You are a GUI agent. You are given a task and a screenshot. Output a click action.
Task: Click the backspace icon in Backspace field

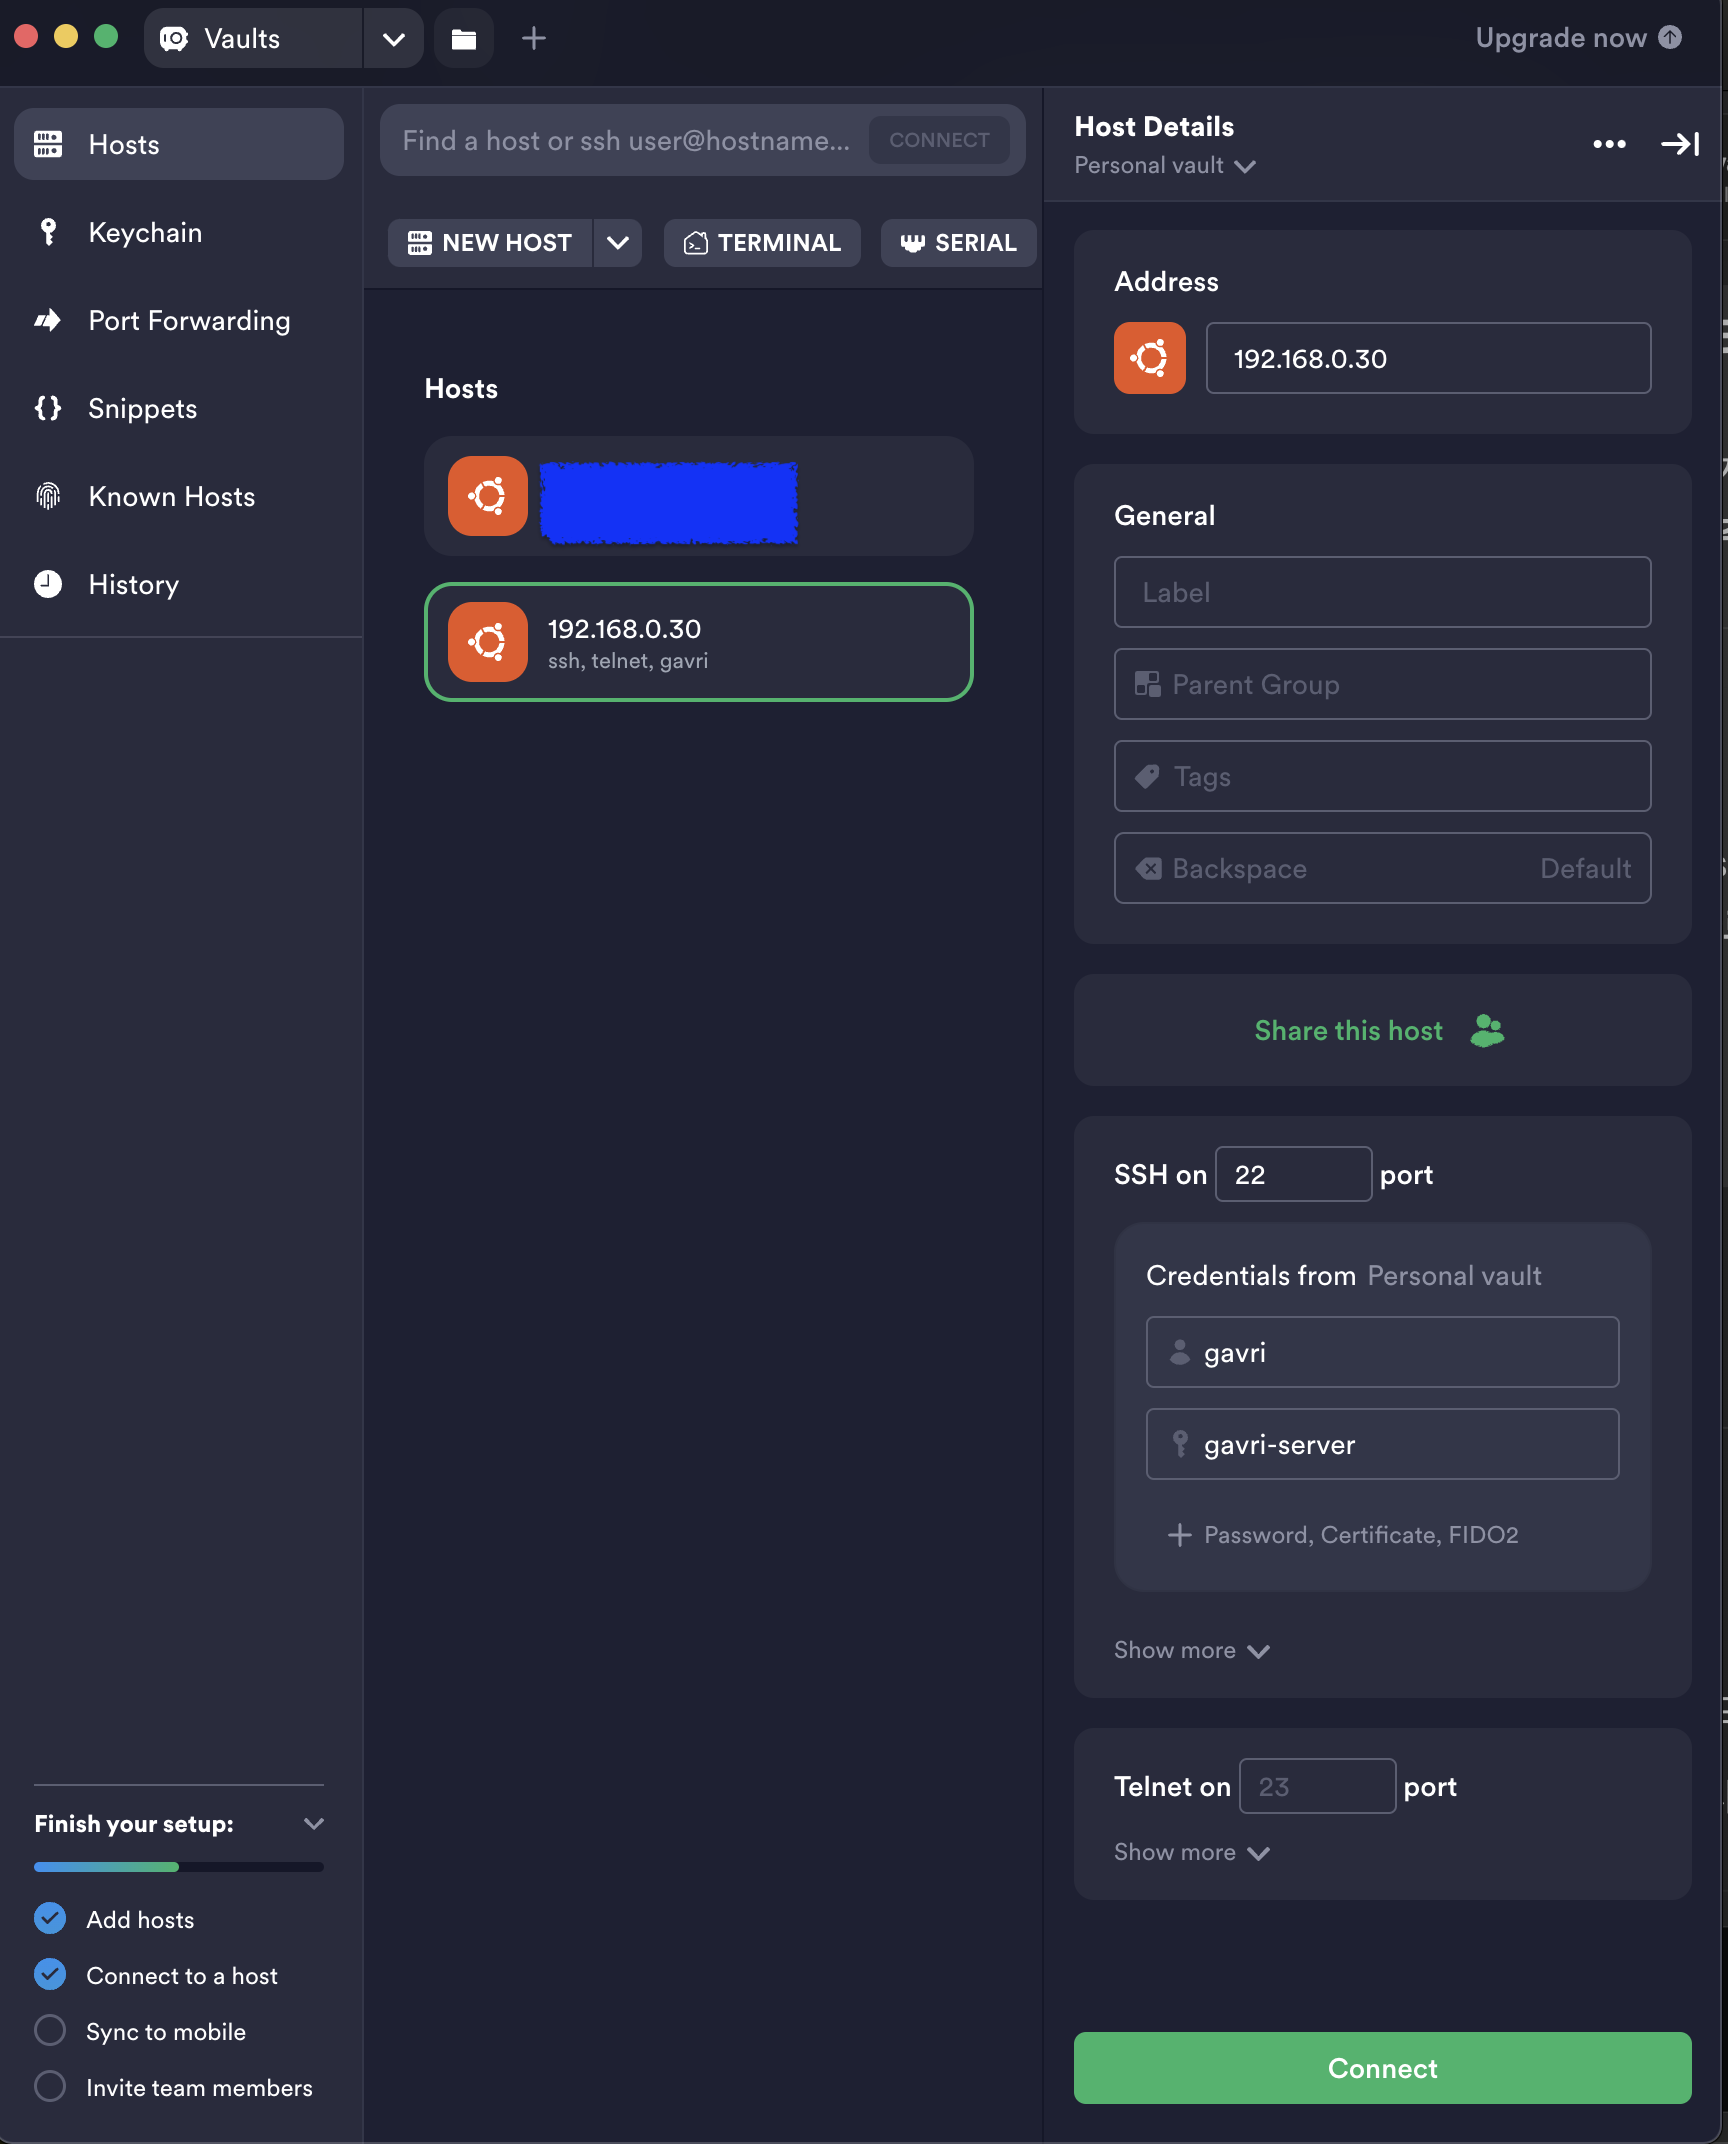(x=1149, y=868)
